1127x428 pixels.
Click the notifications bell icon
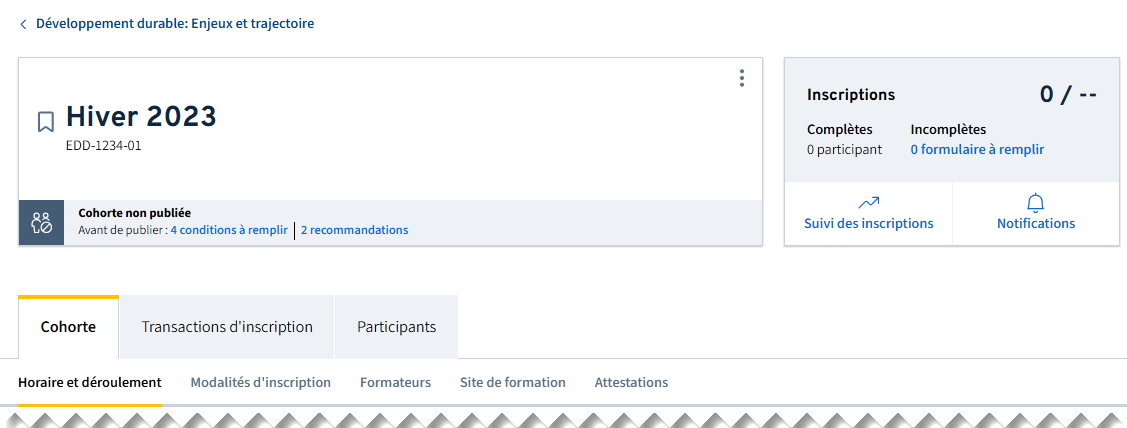click(1035, 203)
